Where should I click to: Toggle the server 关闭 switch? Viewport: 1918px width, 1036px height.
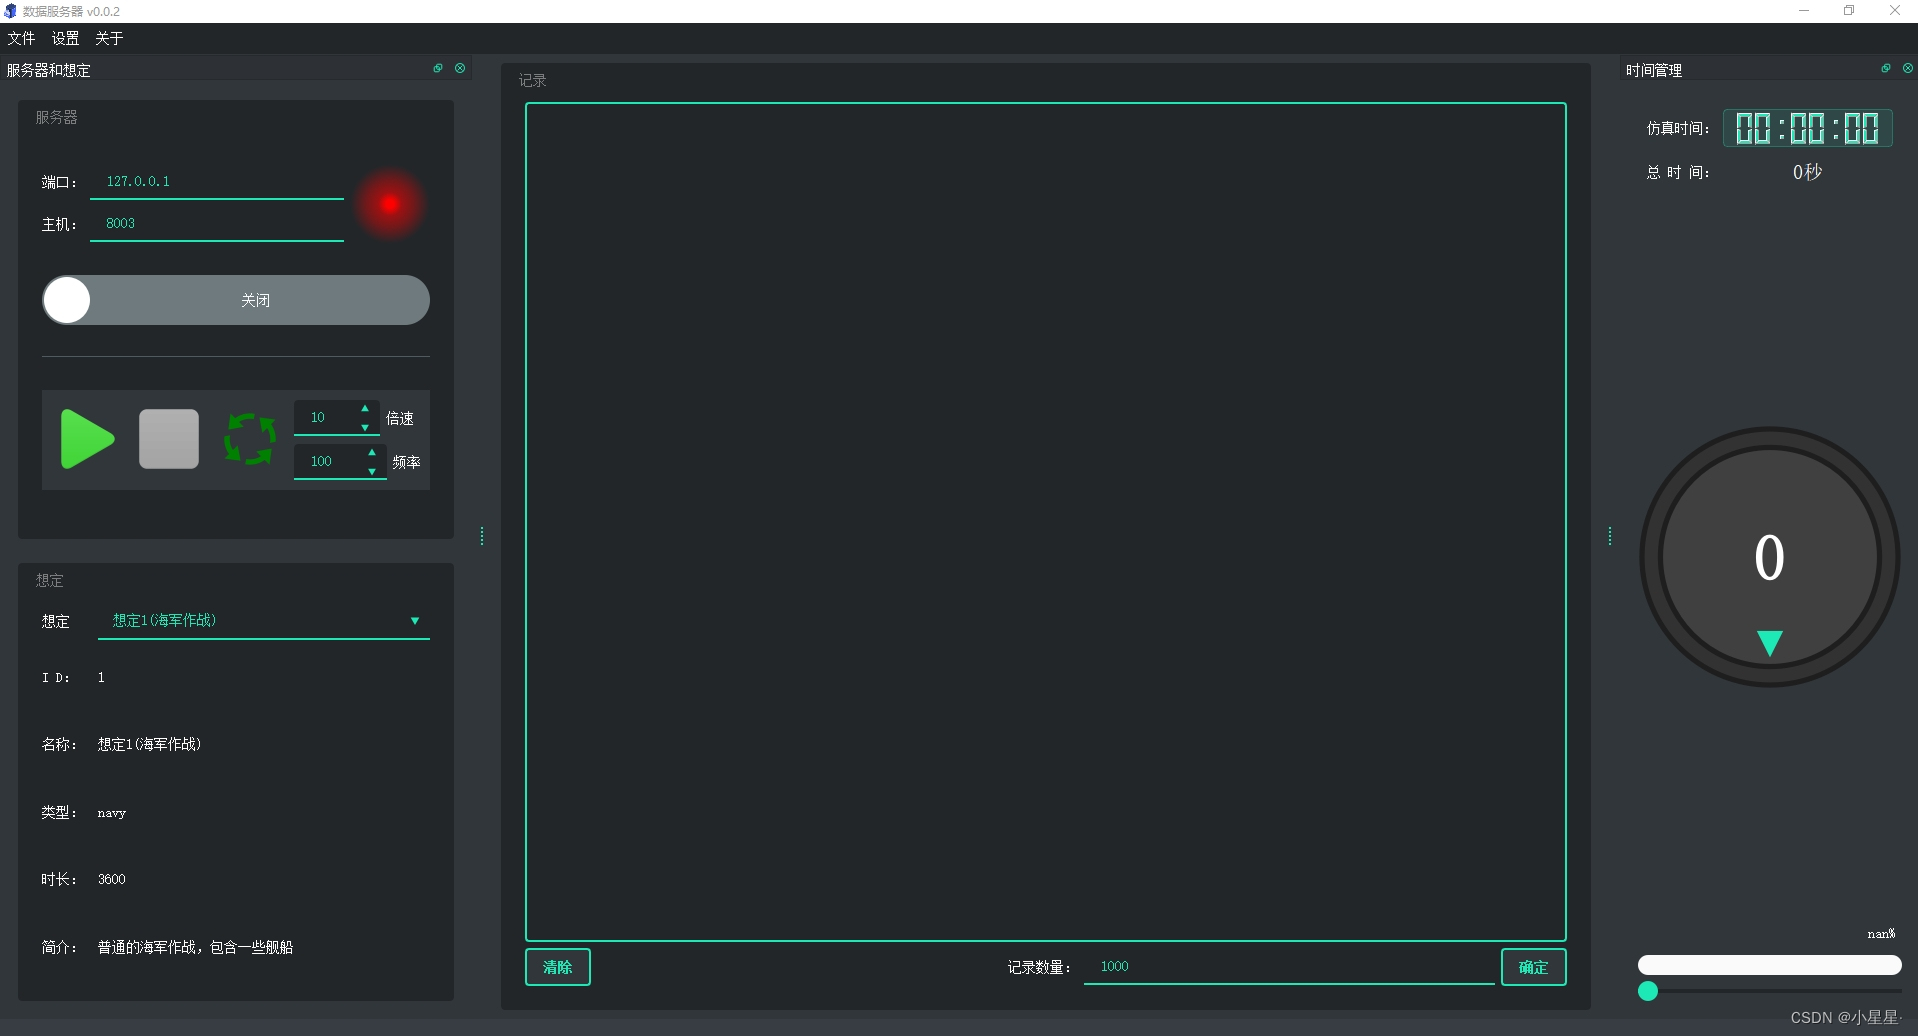pyautogui.click(x=236, y=300)
